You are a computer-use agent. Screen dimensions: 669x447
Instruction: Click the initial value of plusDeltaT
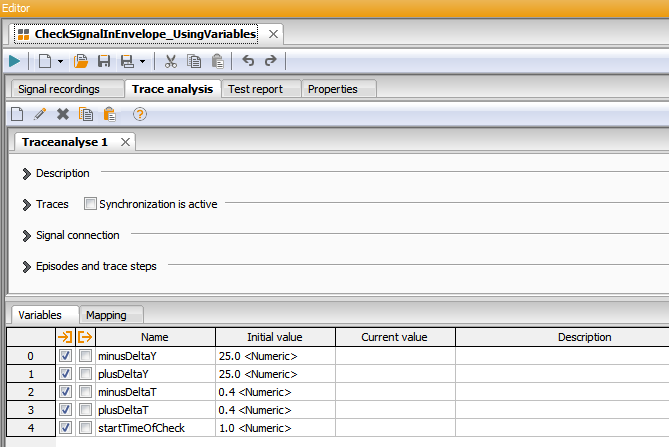coord(275,410)
